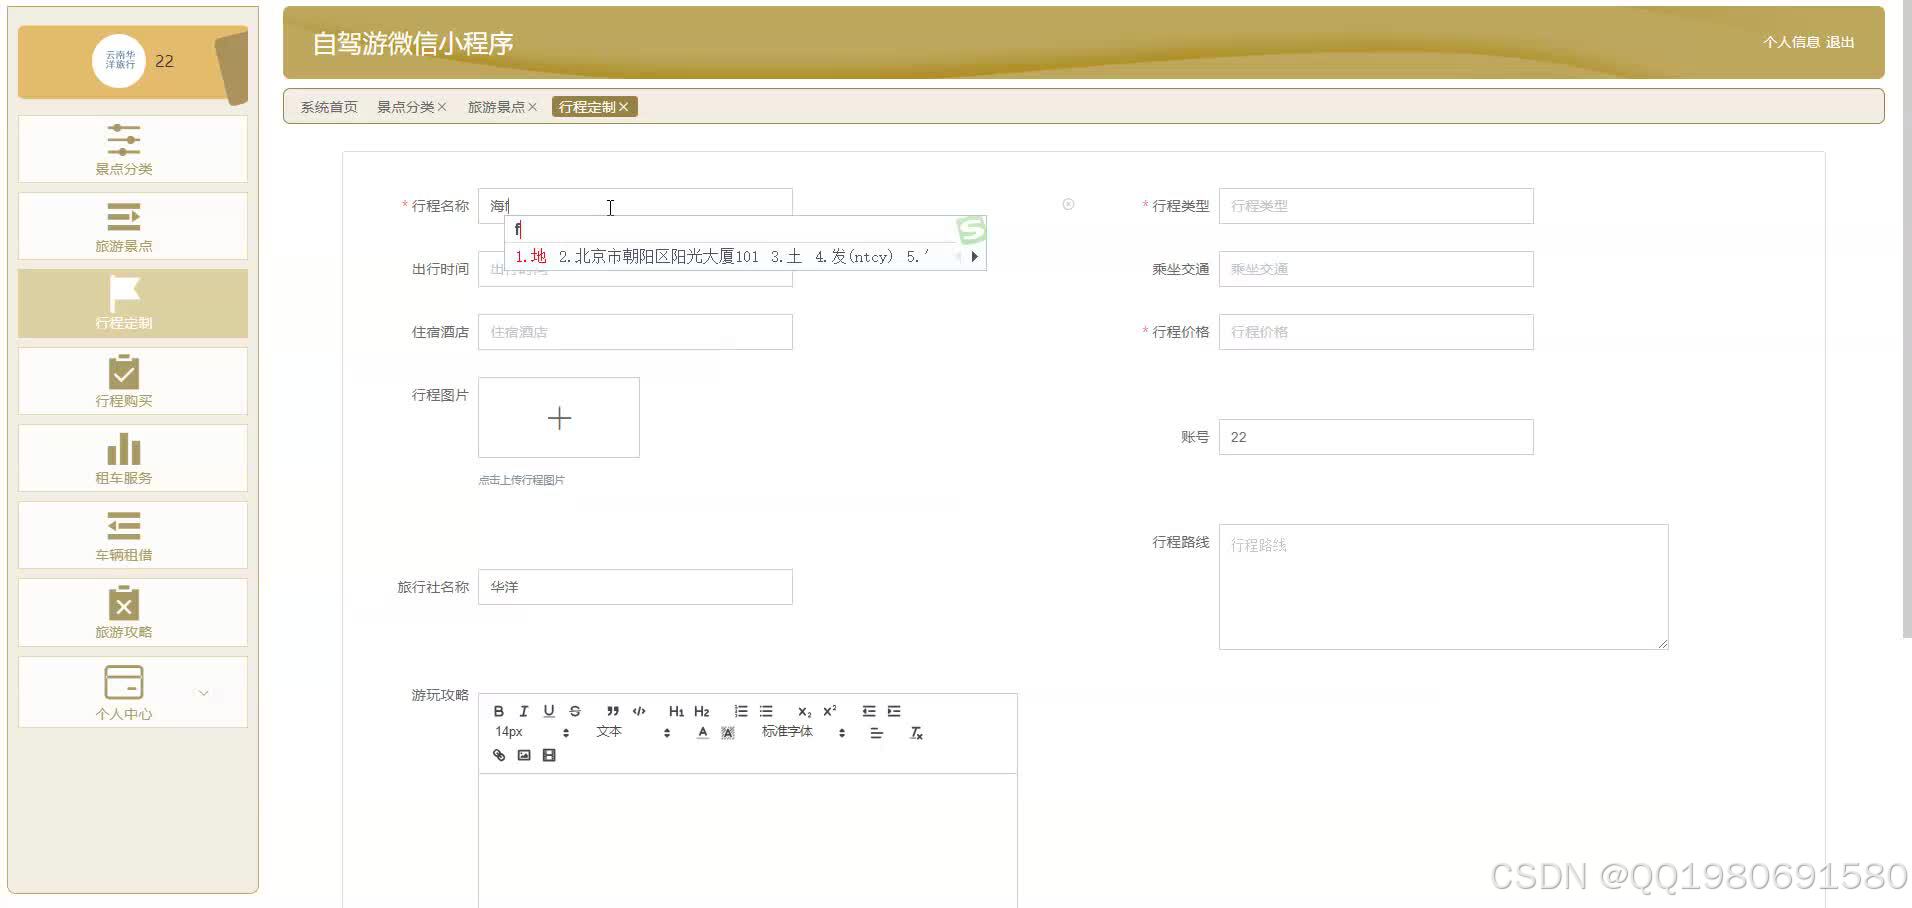Insert a code block in editor
The height and width of the screenshot is (908, 1912).
point(639,711)
